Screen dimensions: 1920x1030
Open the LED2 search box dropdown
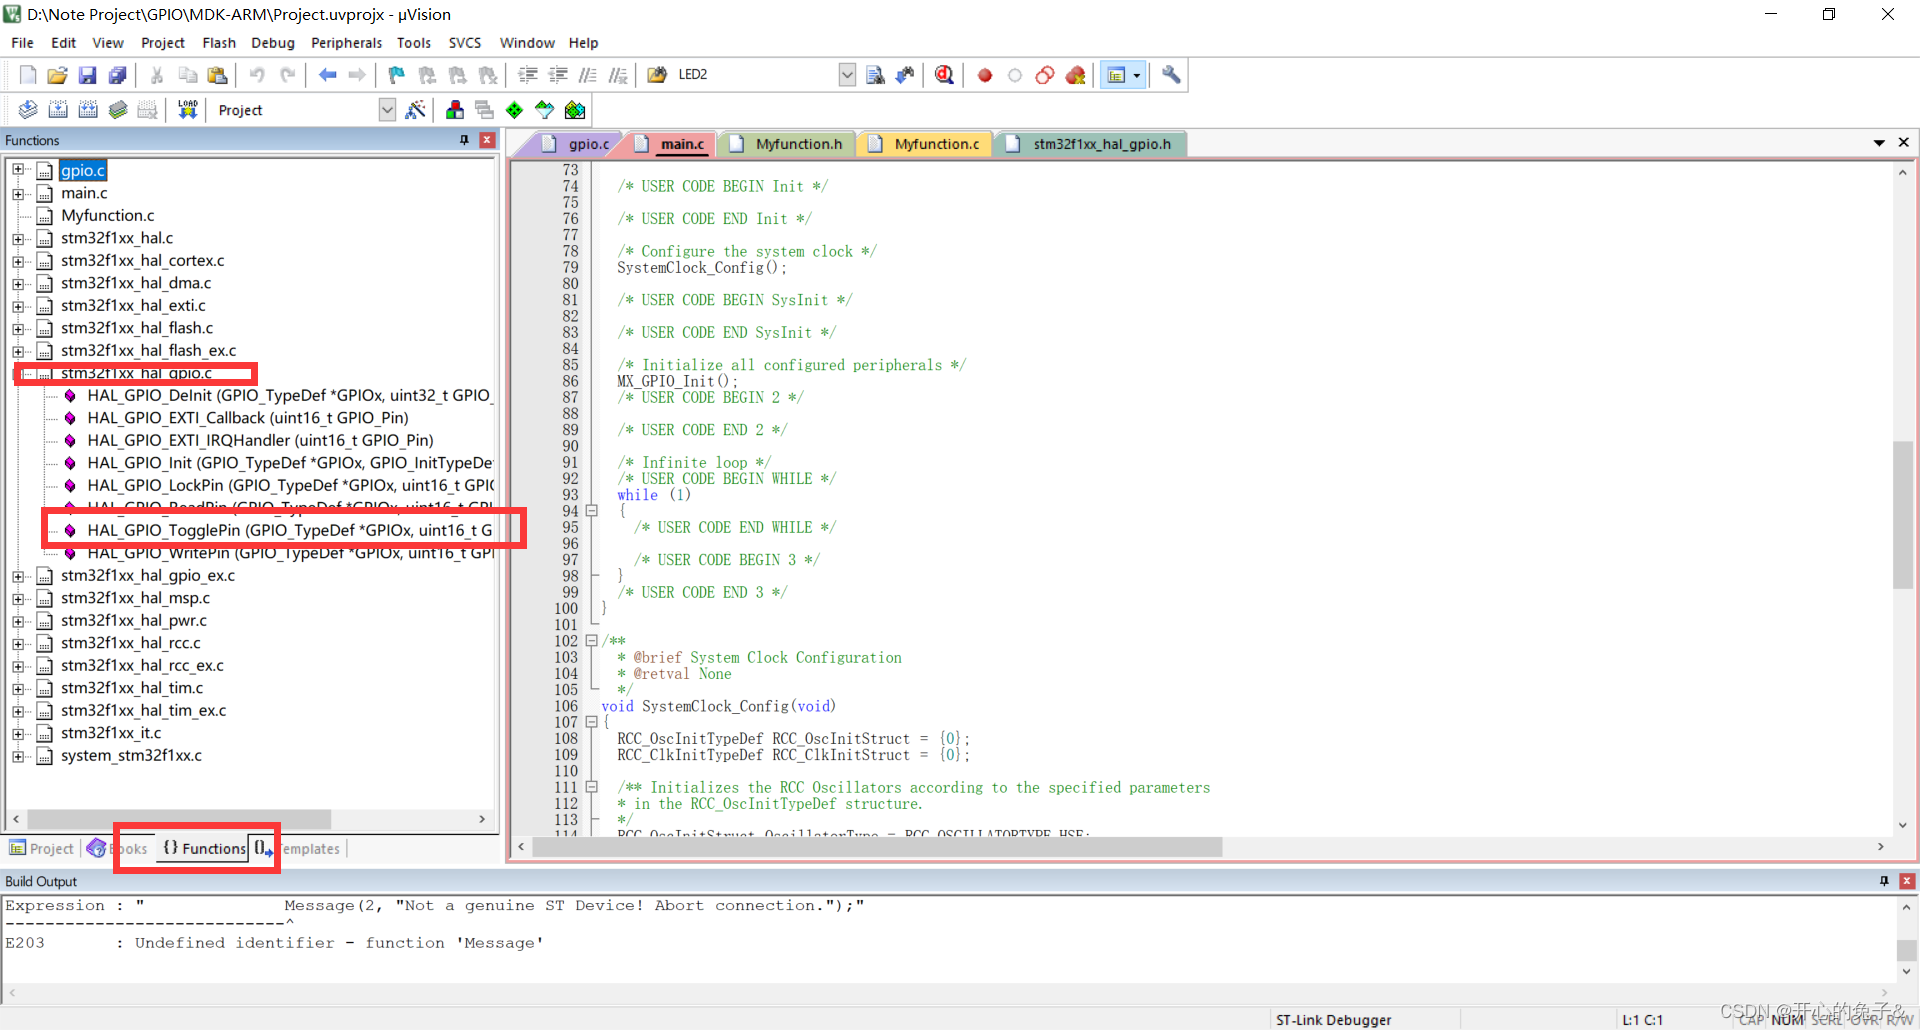(847, 75)
